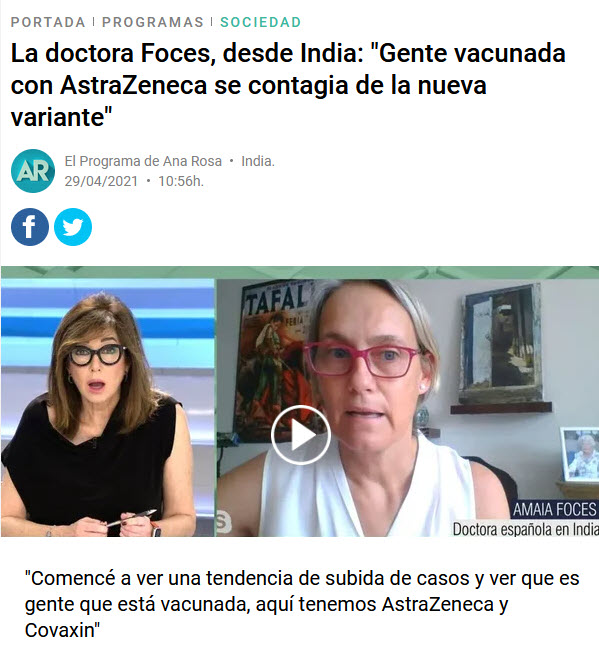Click the AMAIA FOCES name caption
The height and width of the screenshot is (672, 599).
[x=554, y=509]
